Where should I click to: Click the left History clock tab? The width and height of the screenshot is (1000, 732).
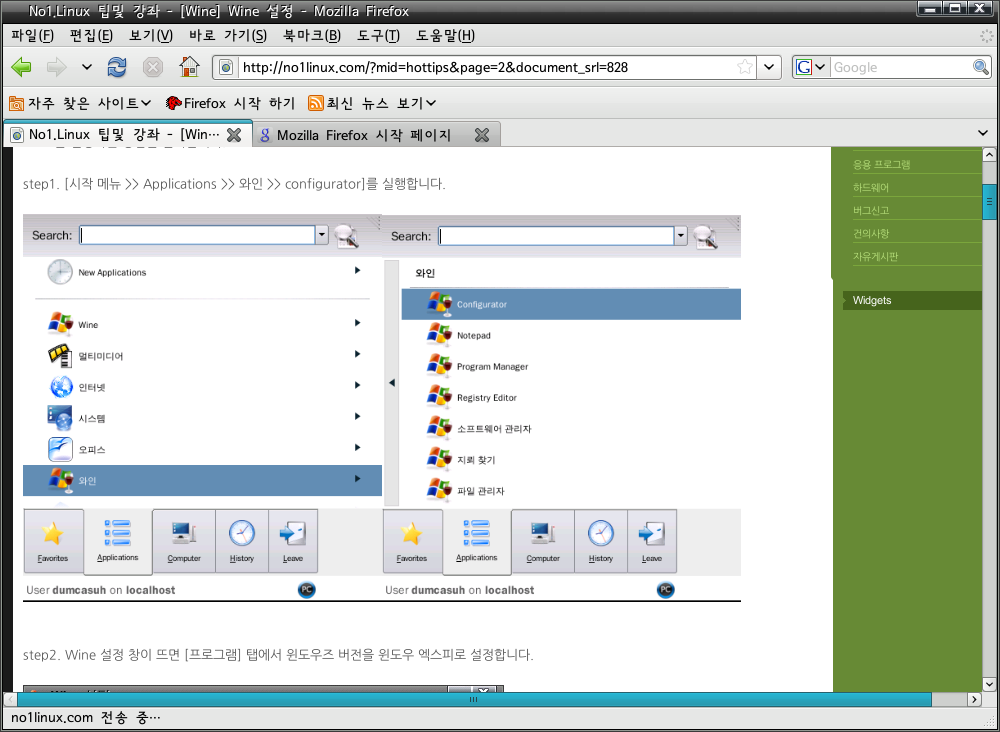point(242,541)
